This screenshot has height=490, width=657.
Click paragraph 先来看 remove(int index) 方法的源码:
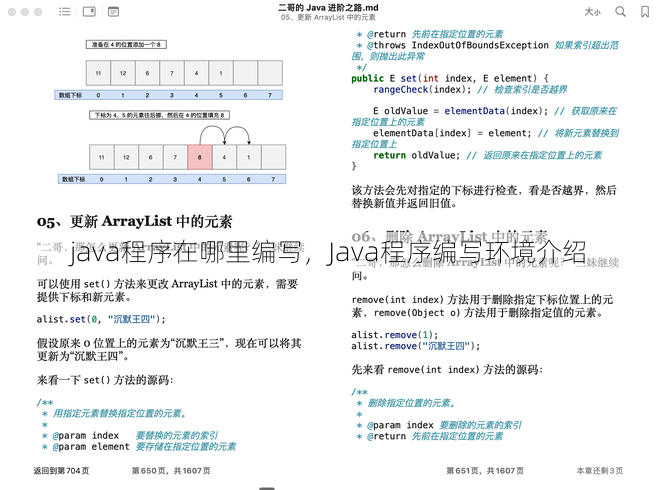coord(447,370)
